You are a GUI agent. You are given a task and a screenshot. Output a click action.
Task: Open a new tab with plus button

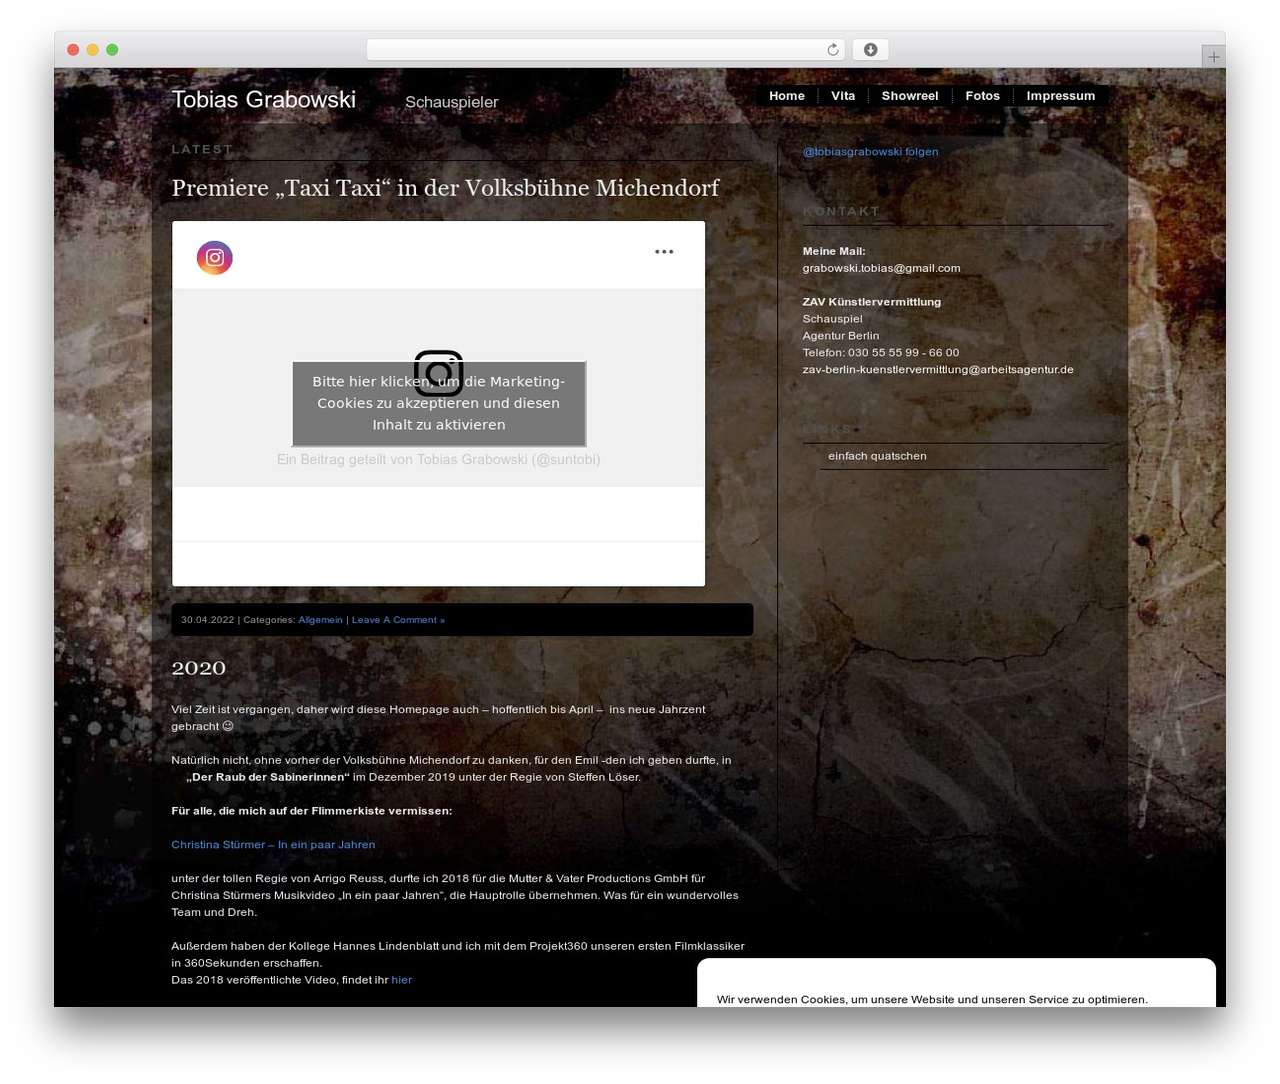1213,57
